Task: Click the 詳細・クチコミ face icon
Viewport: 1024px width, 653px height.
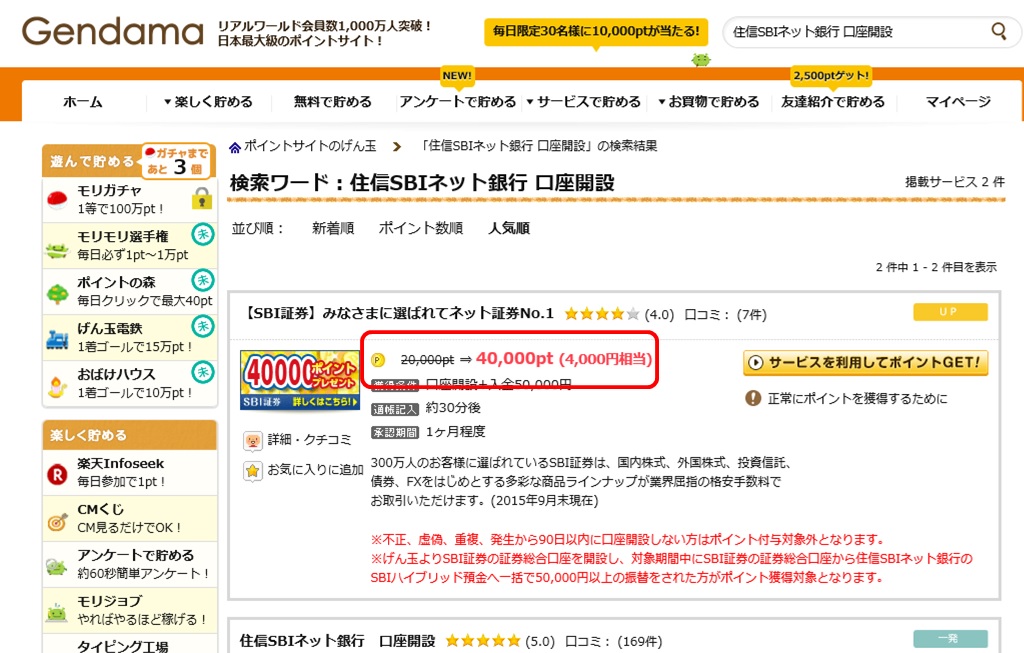Action: pos(253,441)
